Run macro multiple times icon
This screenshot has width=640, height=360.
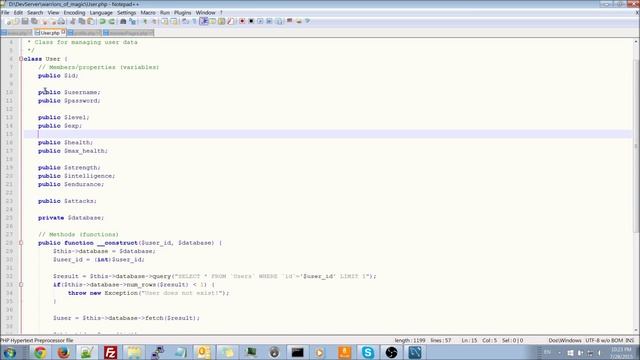(x=269, y=21)
